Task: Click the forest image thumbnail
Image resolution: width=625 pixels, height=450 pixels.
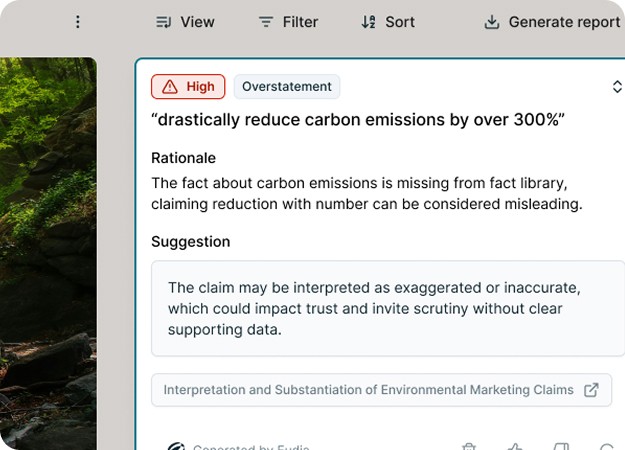Action: (x=48, y=250)
